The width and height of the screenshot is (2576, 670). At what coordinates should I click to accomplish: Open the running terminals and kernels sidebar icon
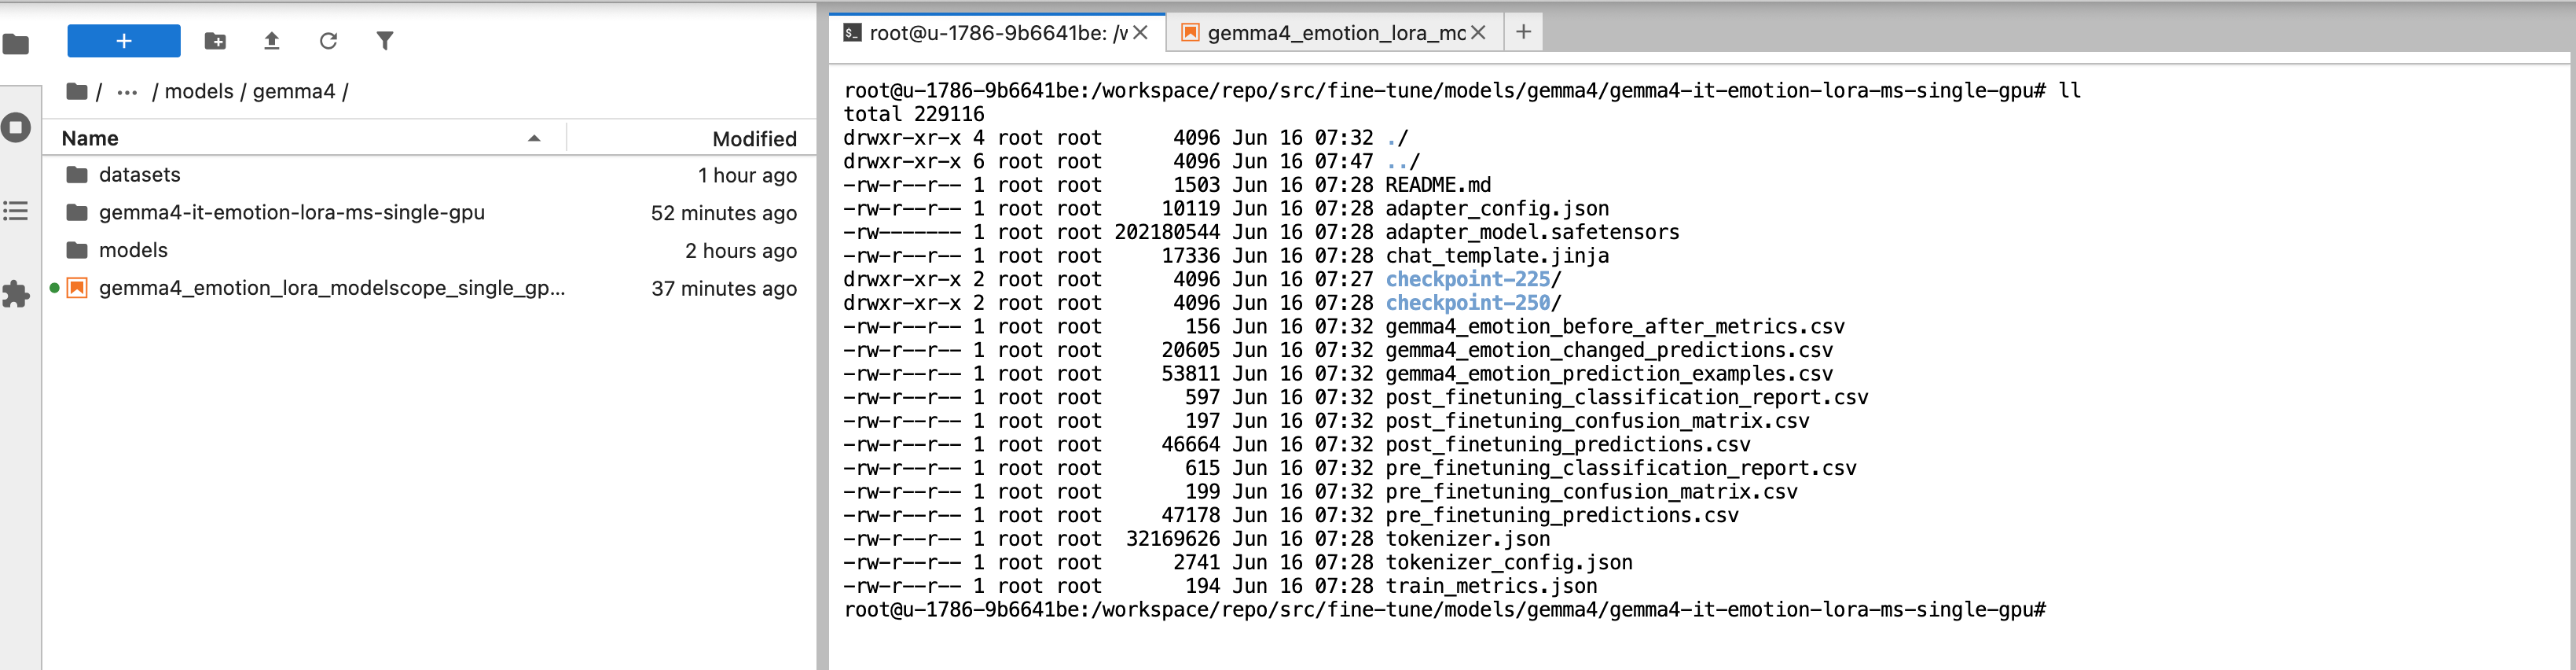16,128
